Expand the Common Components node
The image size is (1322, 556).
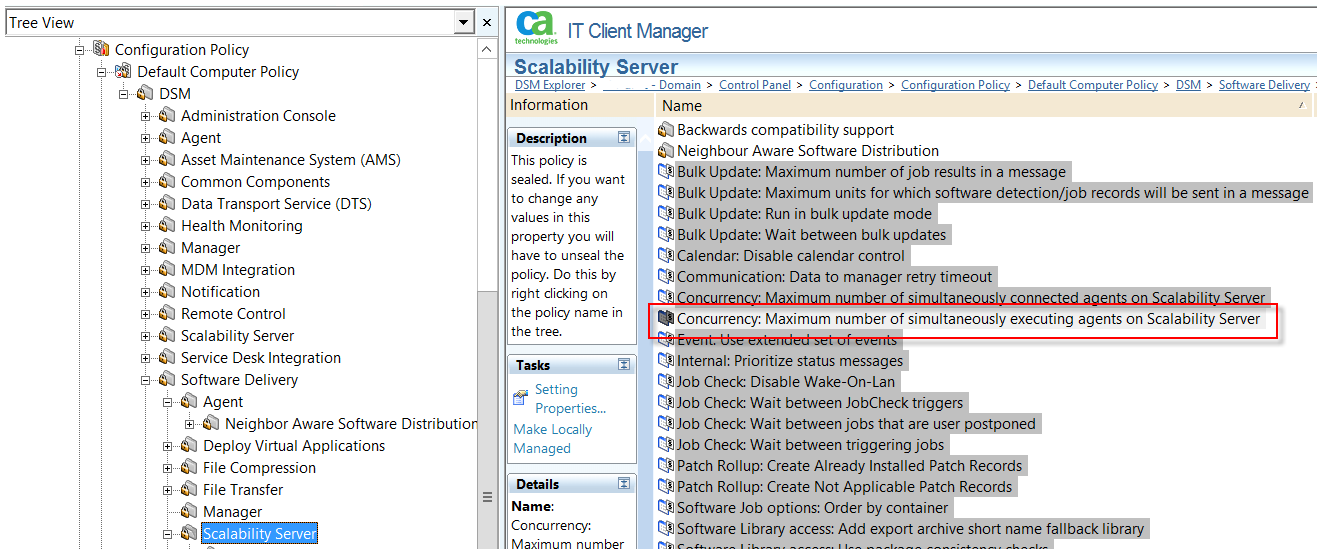pyautogui.click(x=145, y=182)
